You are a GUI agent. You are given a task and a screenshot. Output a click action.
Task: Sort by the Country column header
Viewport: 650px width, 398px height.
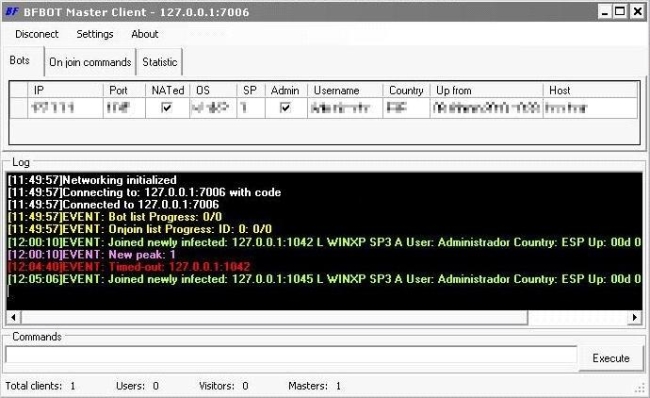tap(406, 90)
